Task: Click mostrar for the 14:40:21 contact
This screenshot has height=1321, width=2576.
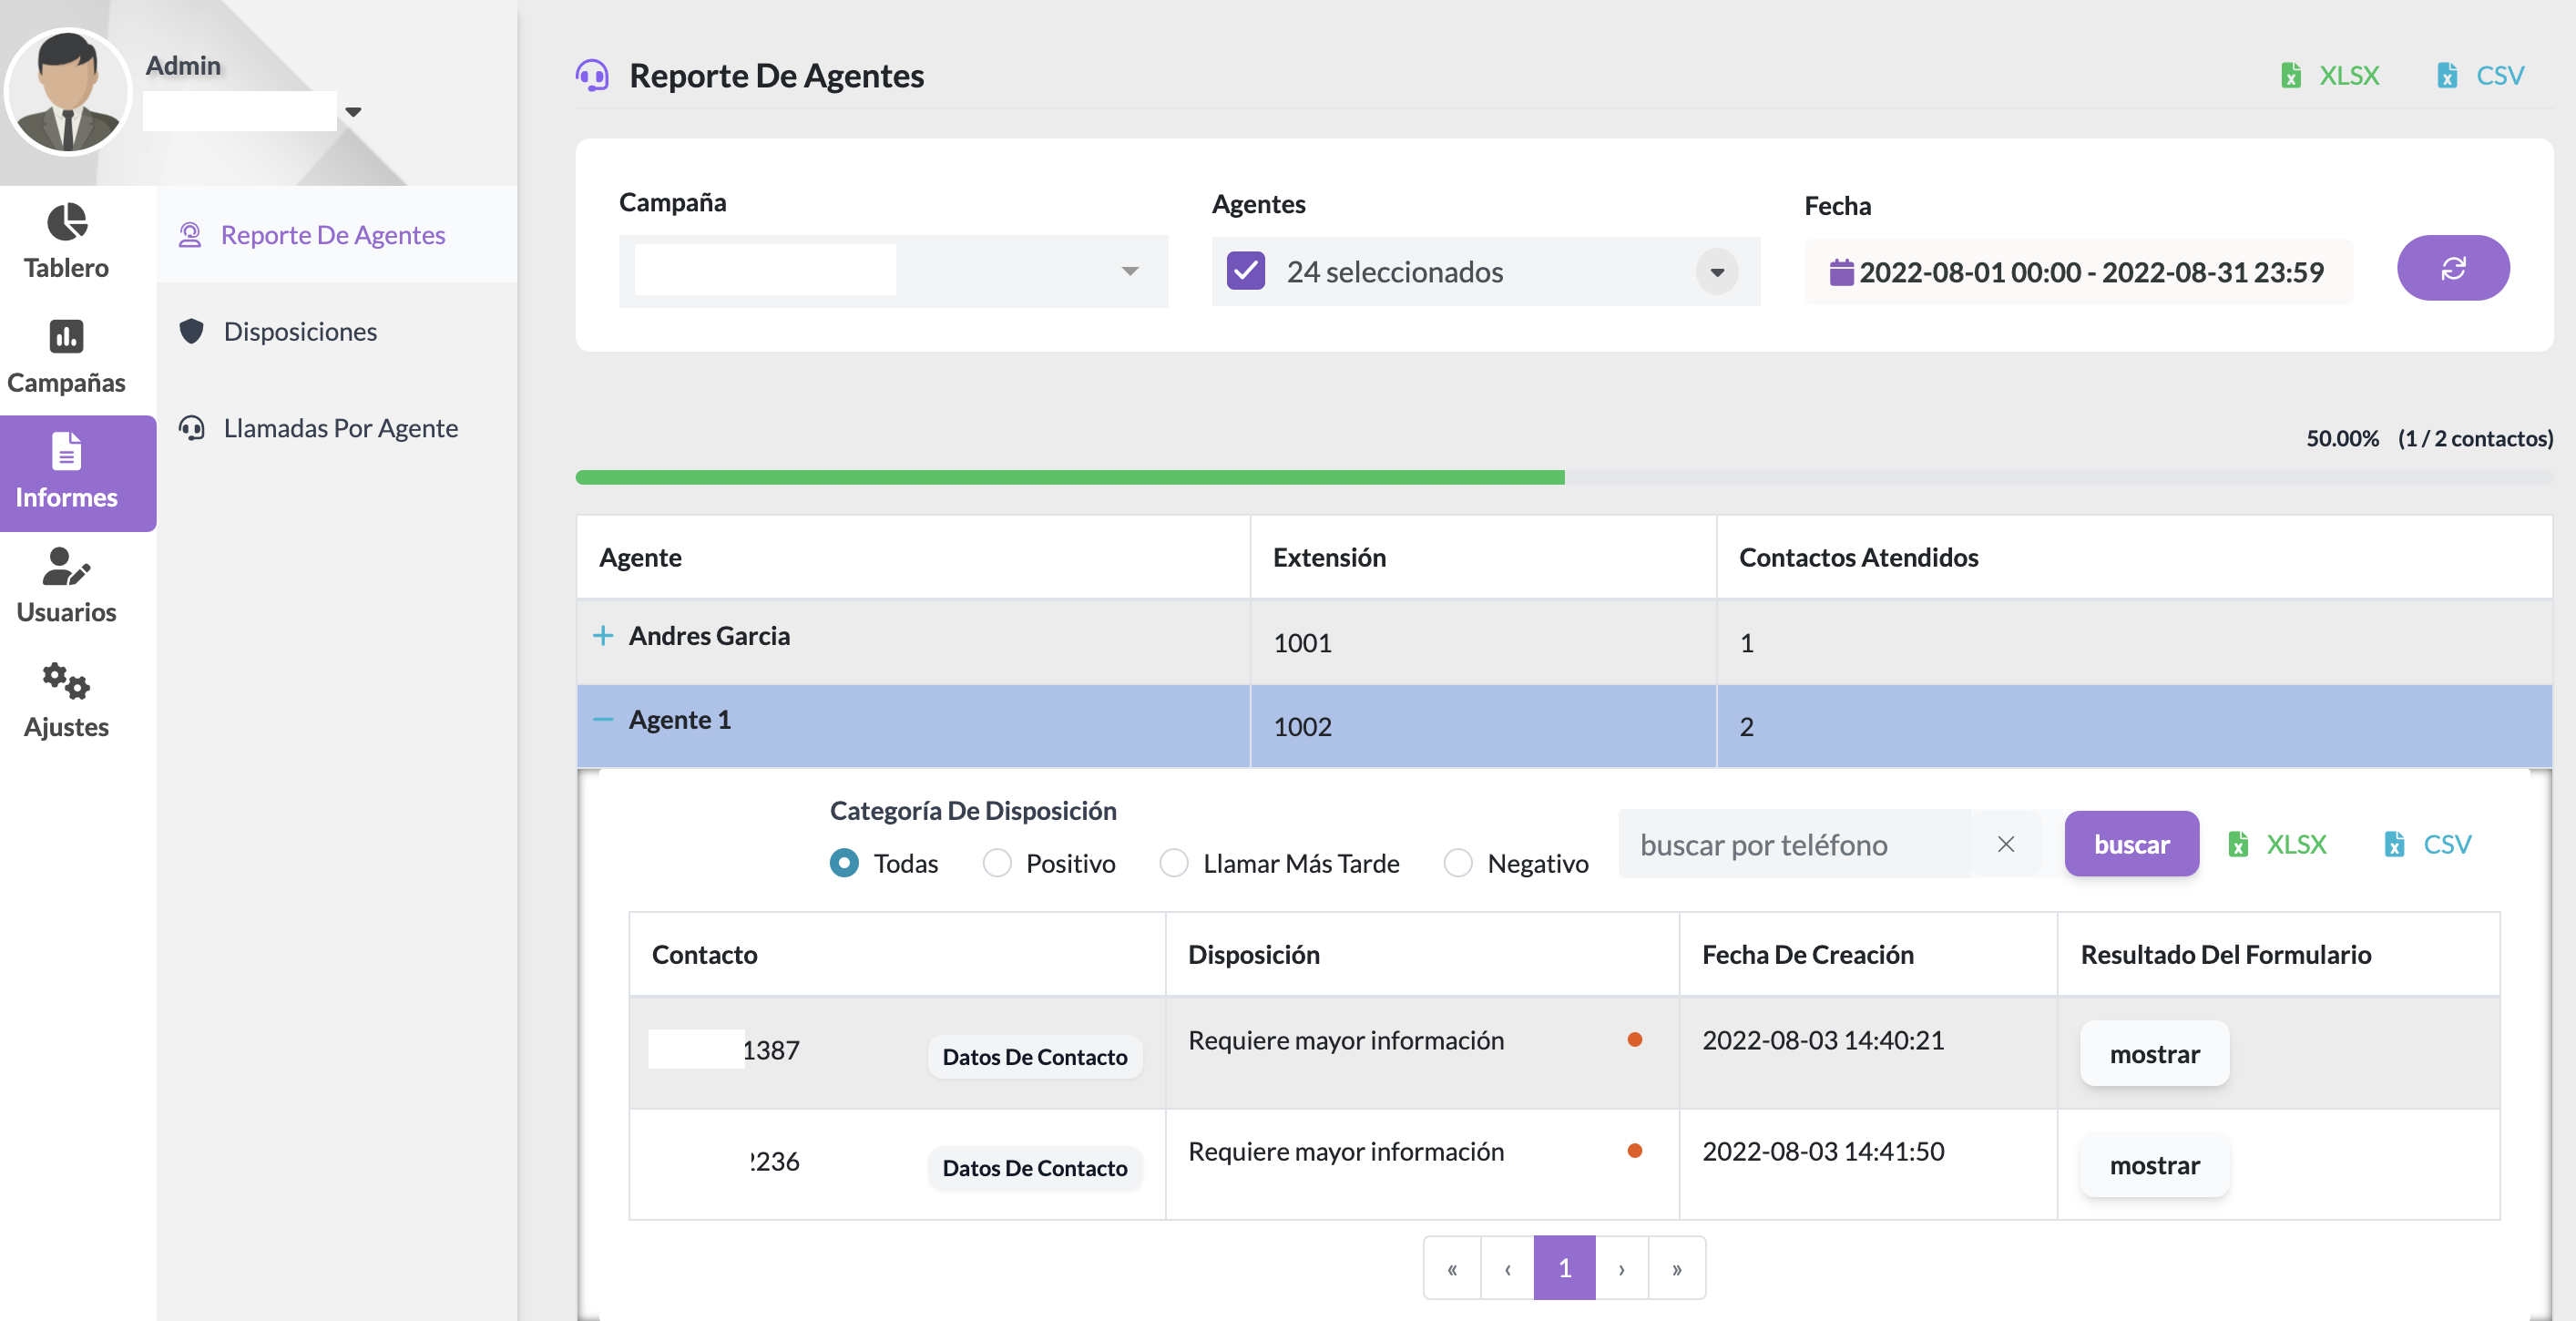Action: [x=2154, y=1054]
